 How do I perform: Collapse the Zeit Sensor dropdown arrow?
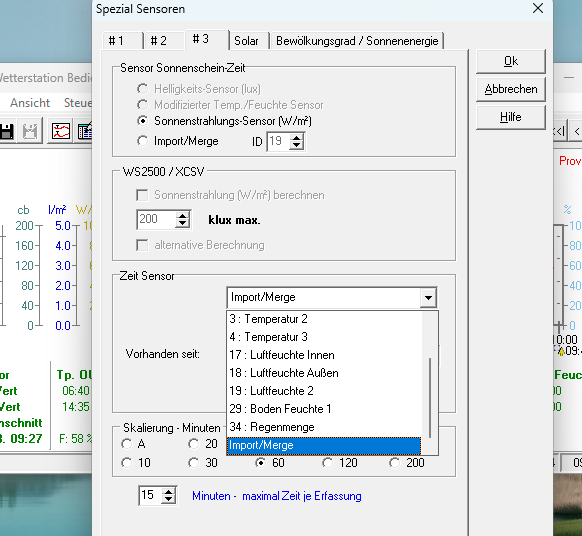[x=428, y=297]
